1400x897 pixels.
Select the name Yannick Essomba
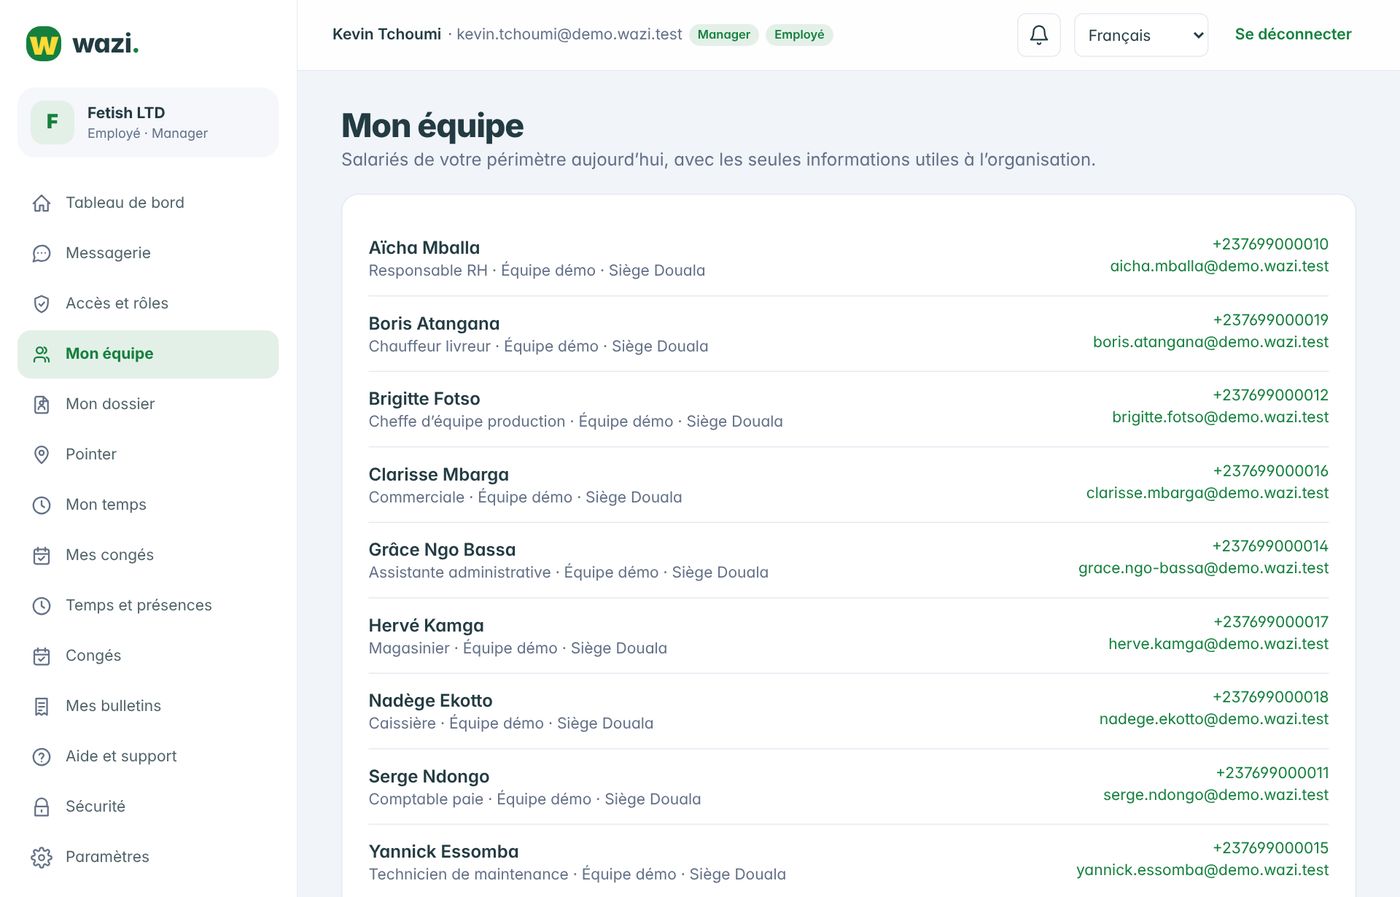pos(444,852)
